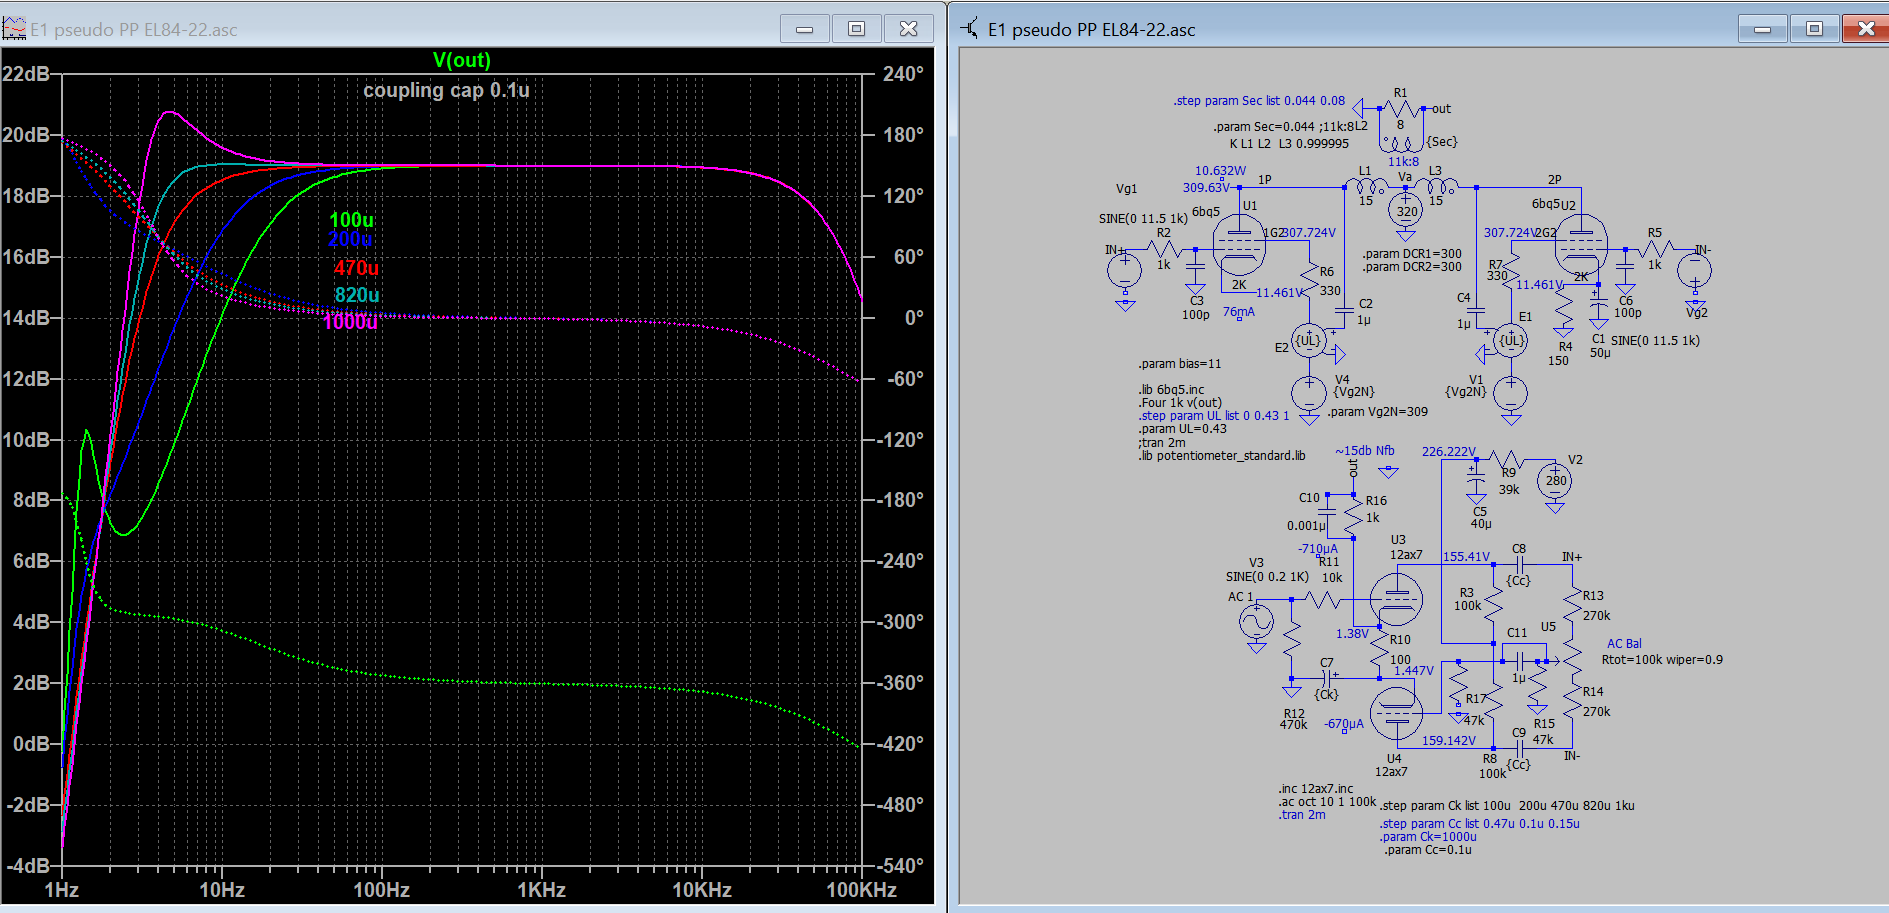Click the '.param bias=11' directive

(1180, 364)
